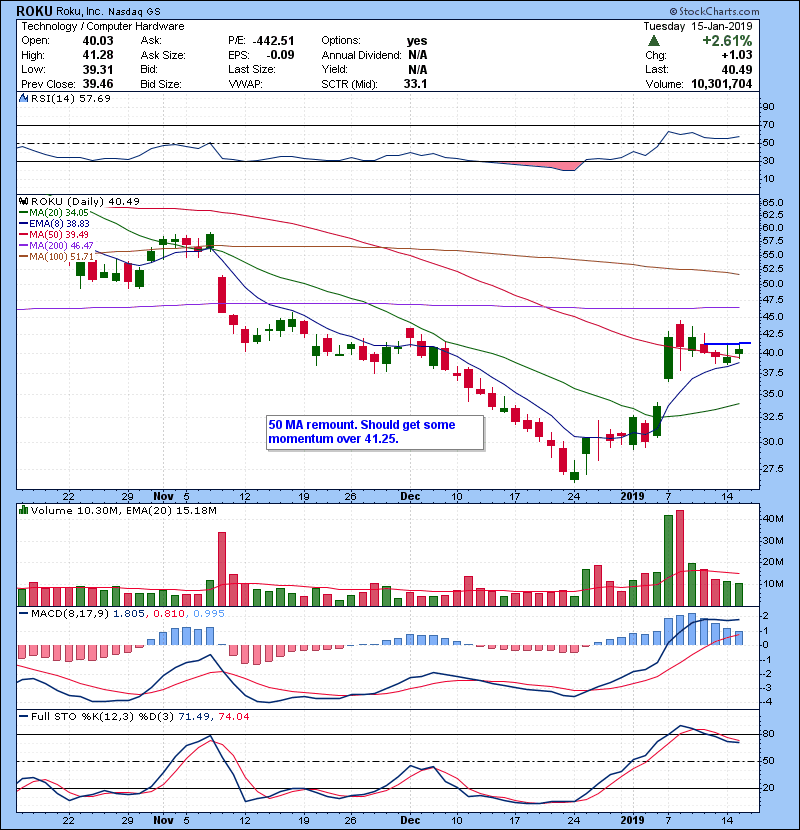Click the date Tuesday 15-Jan-2019
800x830 pixels.
tap(698, 26)
